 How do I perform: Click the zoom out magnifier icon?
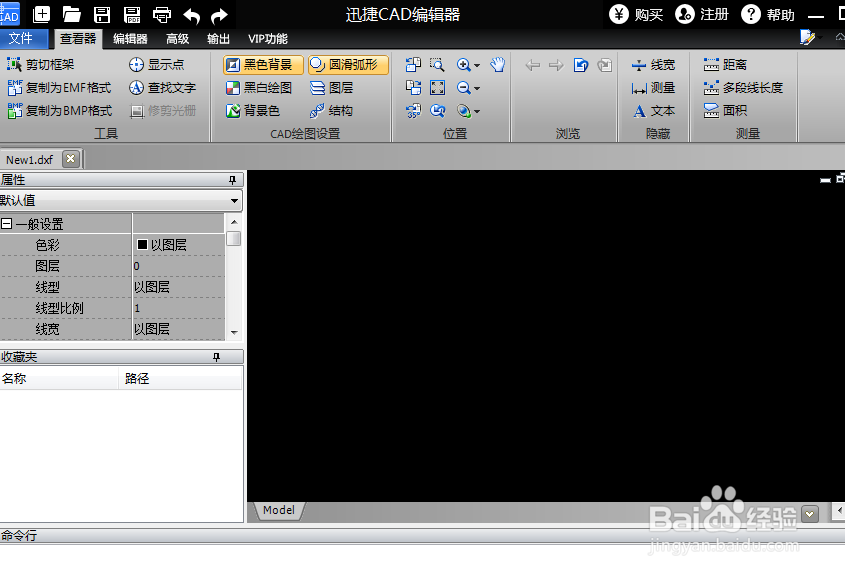pyautogui.click(x=463, y=88)
